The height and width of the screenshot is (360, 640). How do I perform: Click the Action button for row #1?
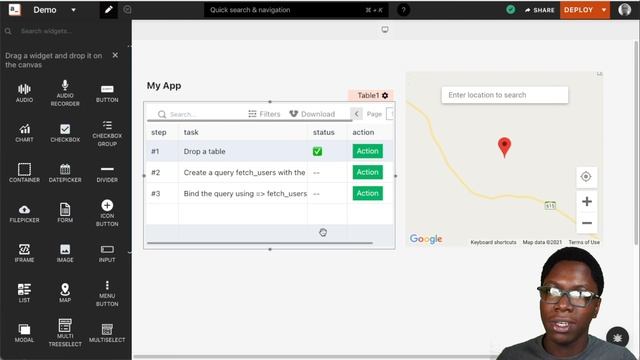click(368, 151)
